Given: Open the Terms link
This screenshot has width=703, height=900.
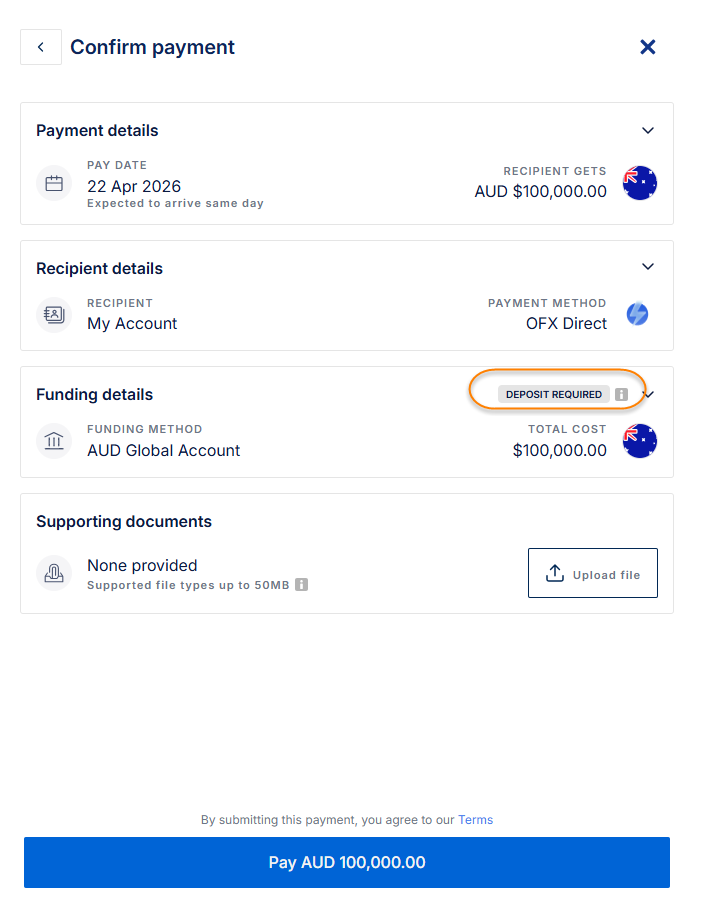Looking at the screenshot, I should click(475, 820).
